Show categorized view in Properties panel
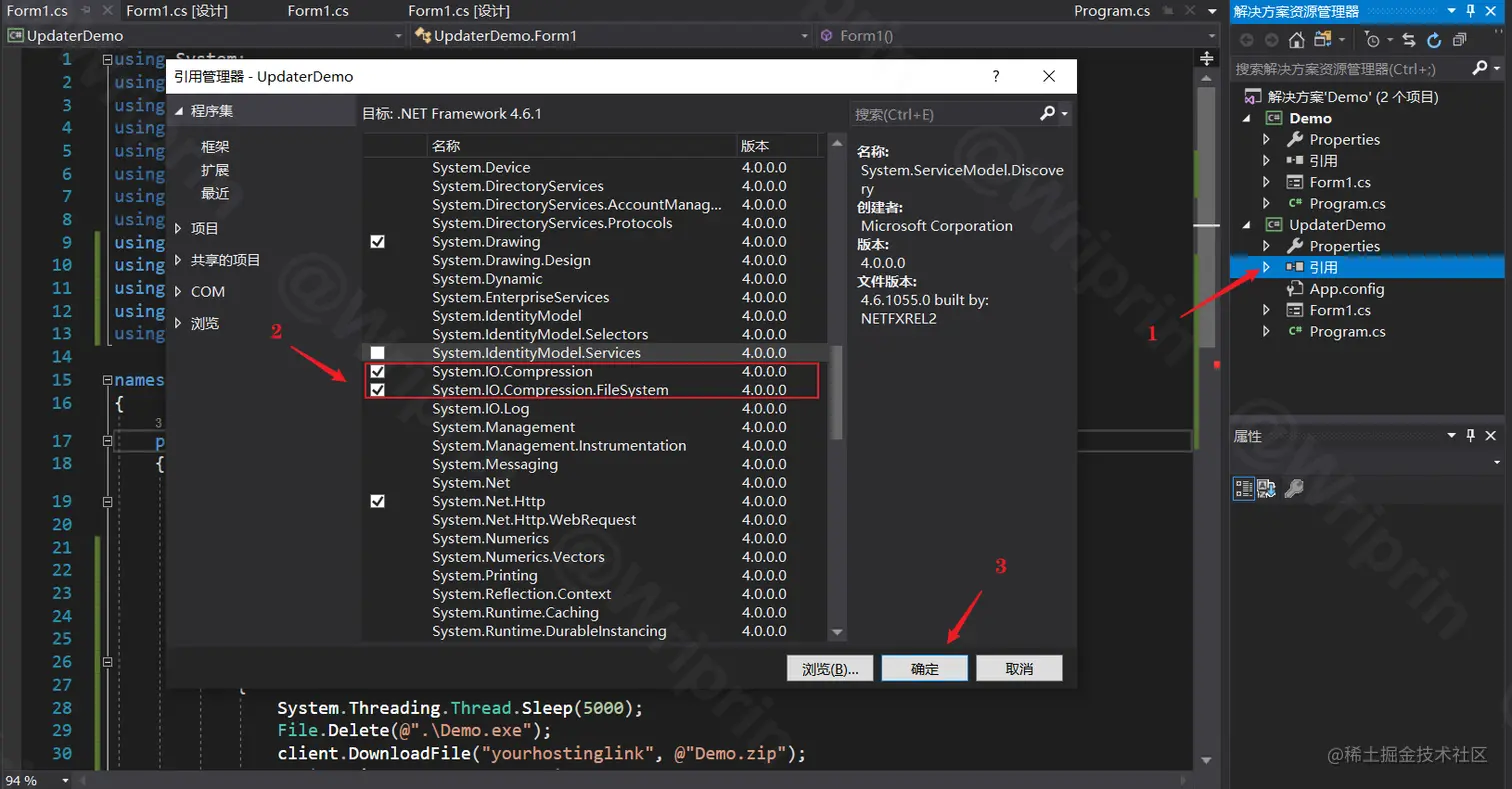This screenshot has width=1512, height=789. pos(1244,488)
